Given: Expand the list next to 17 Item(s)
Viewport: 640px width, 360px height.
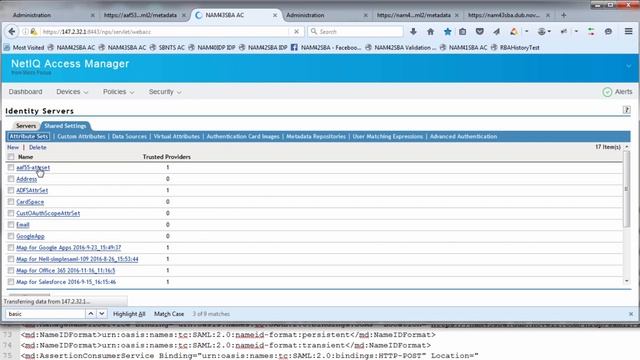Looking at the screenshot, I should click(x=627, y=147).
